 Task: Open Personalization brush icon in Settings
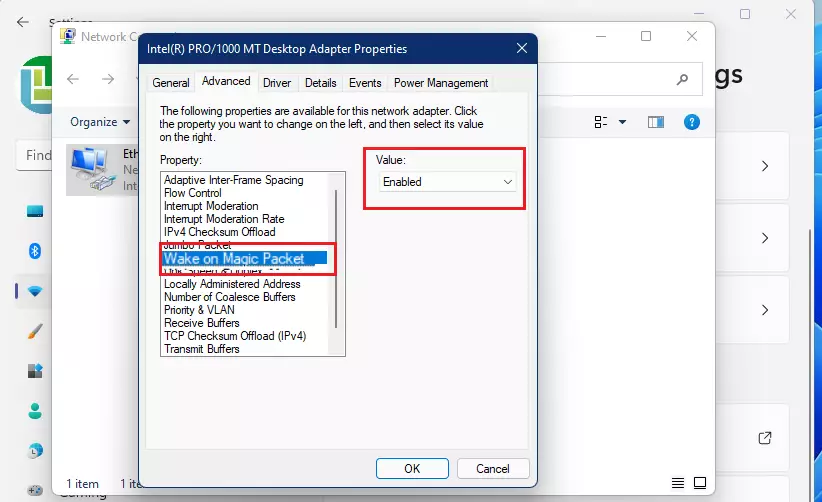point(35,331)
